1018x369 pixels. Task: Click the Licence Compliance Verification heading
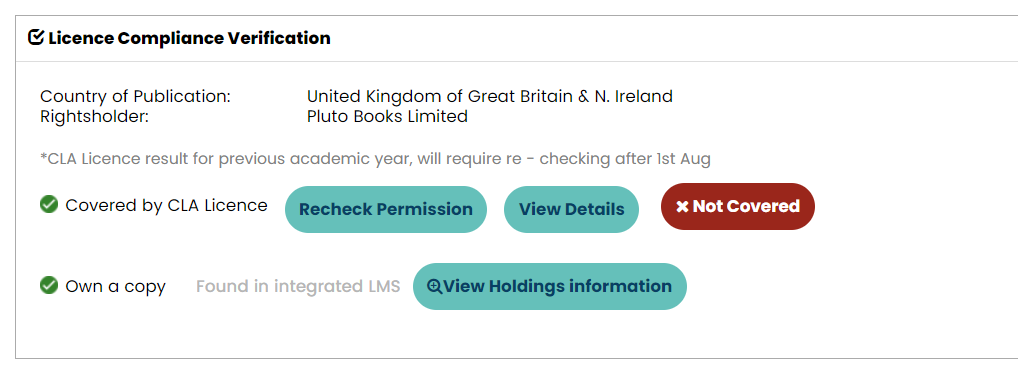click(189, 38)
